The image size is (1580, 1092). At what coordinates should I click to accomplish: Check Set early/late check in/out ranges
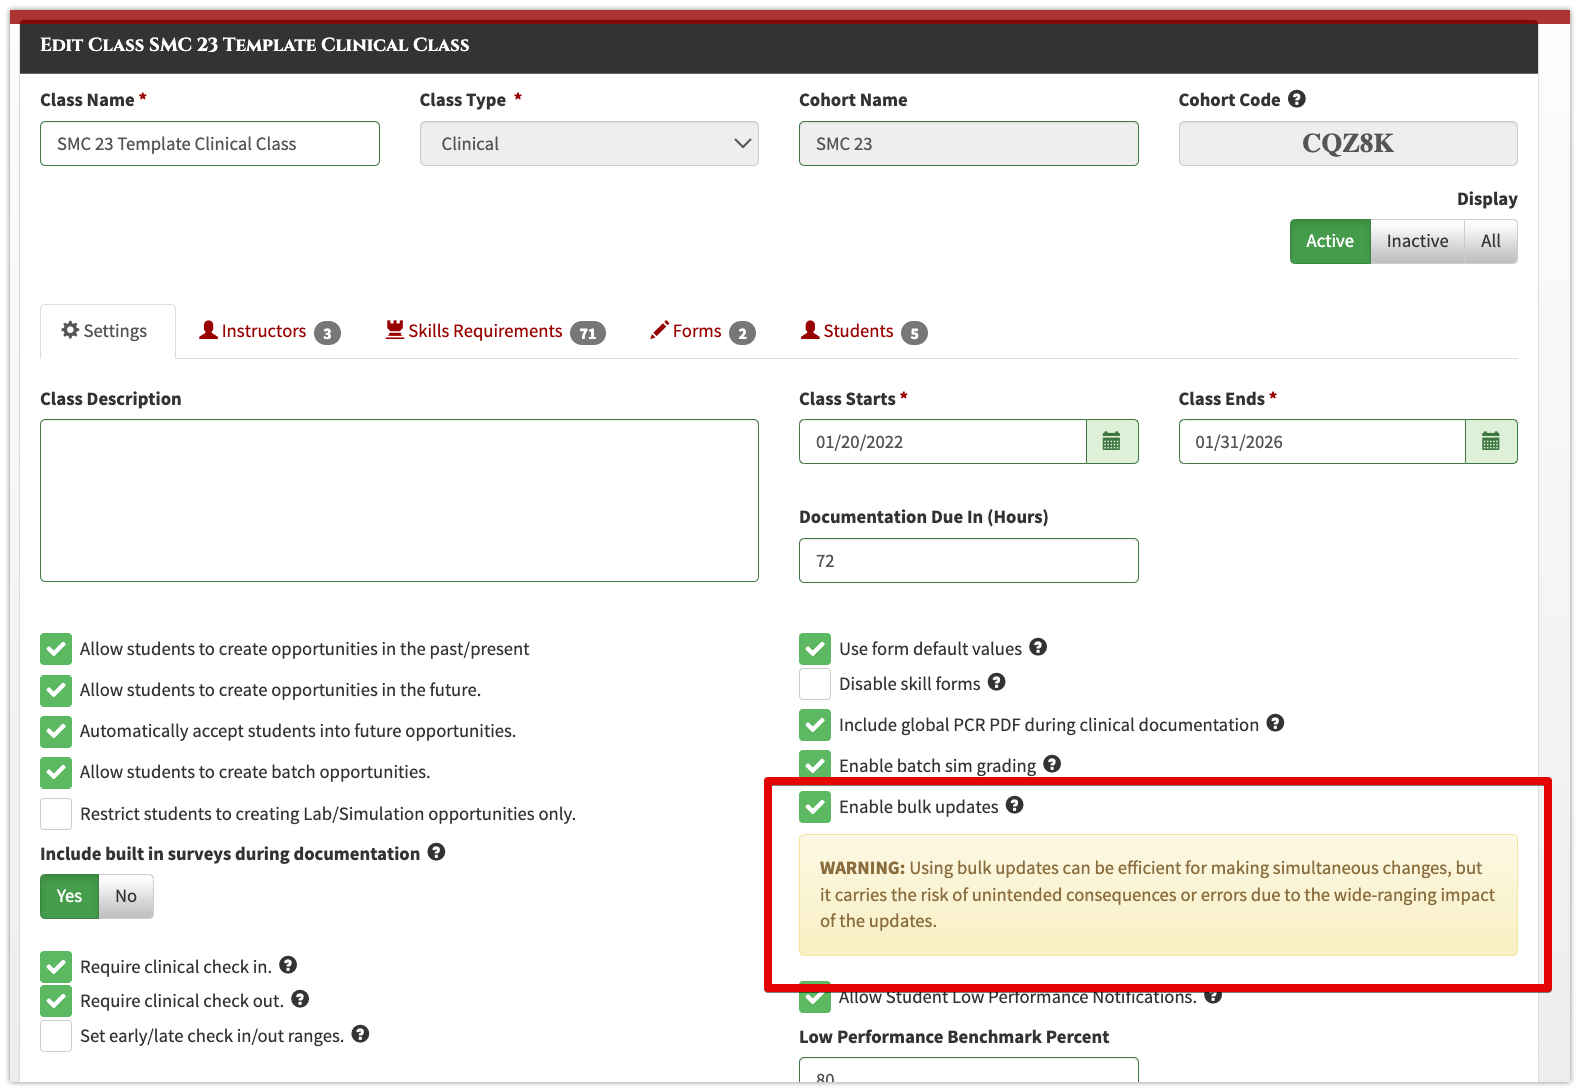point(56,1036)
